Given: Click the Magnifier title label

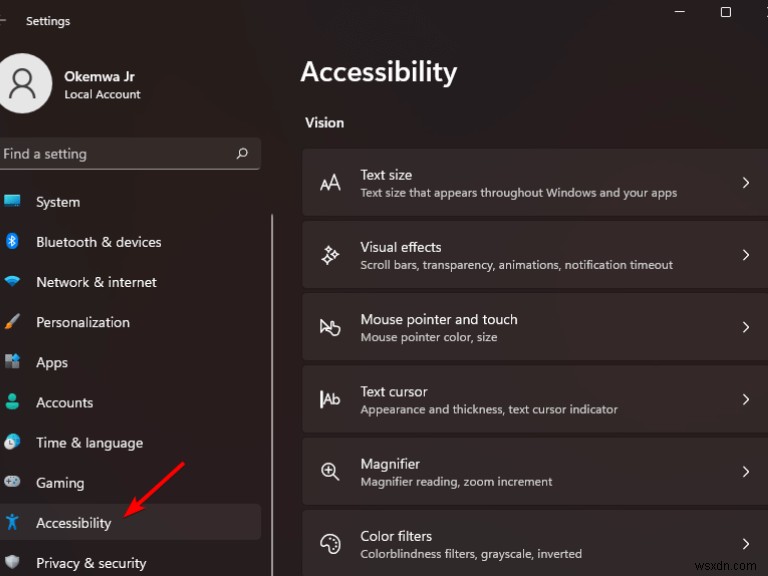Looking at the screenshot, I should coord(390,464).
